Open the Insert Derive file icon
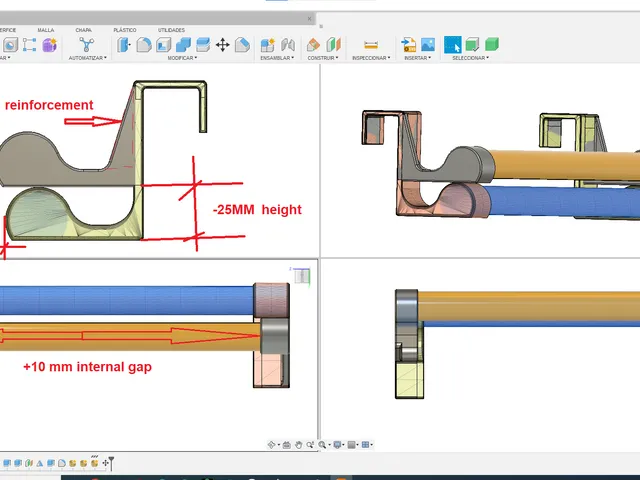 pyautogui.click(x=408, y=44)
